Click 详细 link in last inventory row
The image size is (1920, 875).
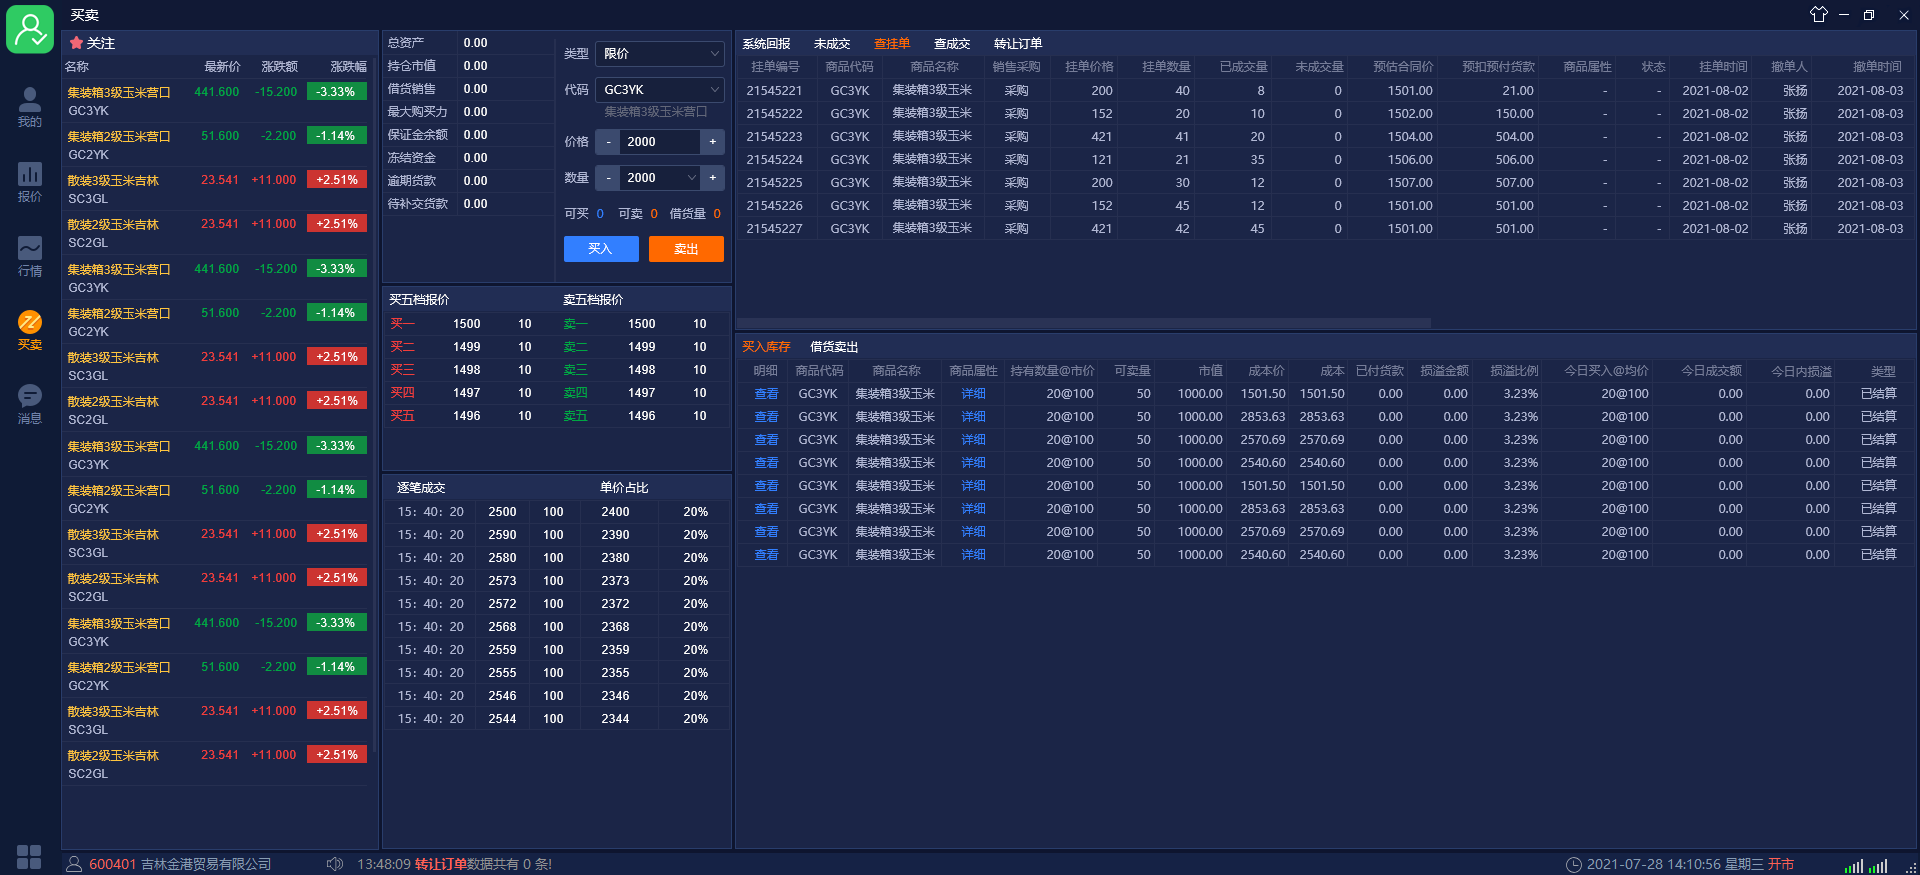click(x=973, y=555)
